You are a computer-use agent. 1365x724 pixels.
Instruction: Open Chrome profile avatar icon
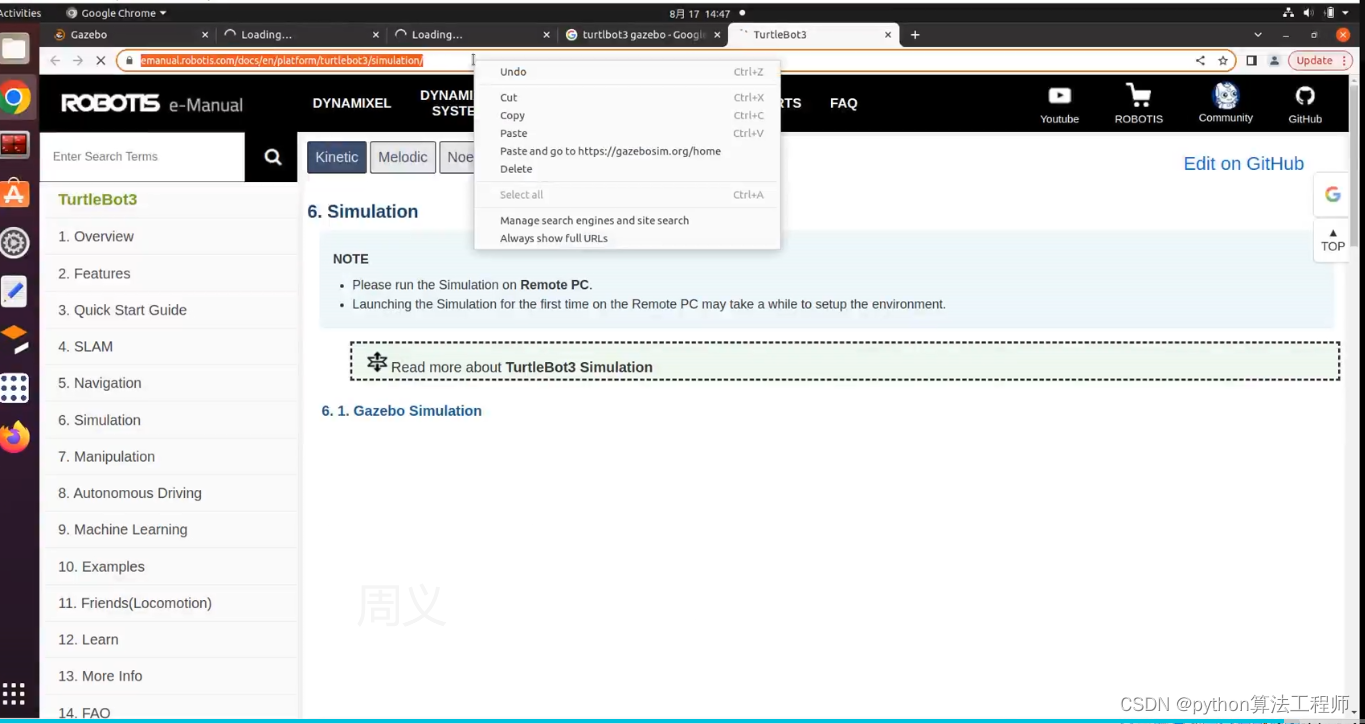click(x=1274, y=60)
